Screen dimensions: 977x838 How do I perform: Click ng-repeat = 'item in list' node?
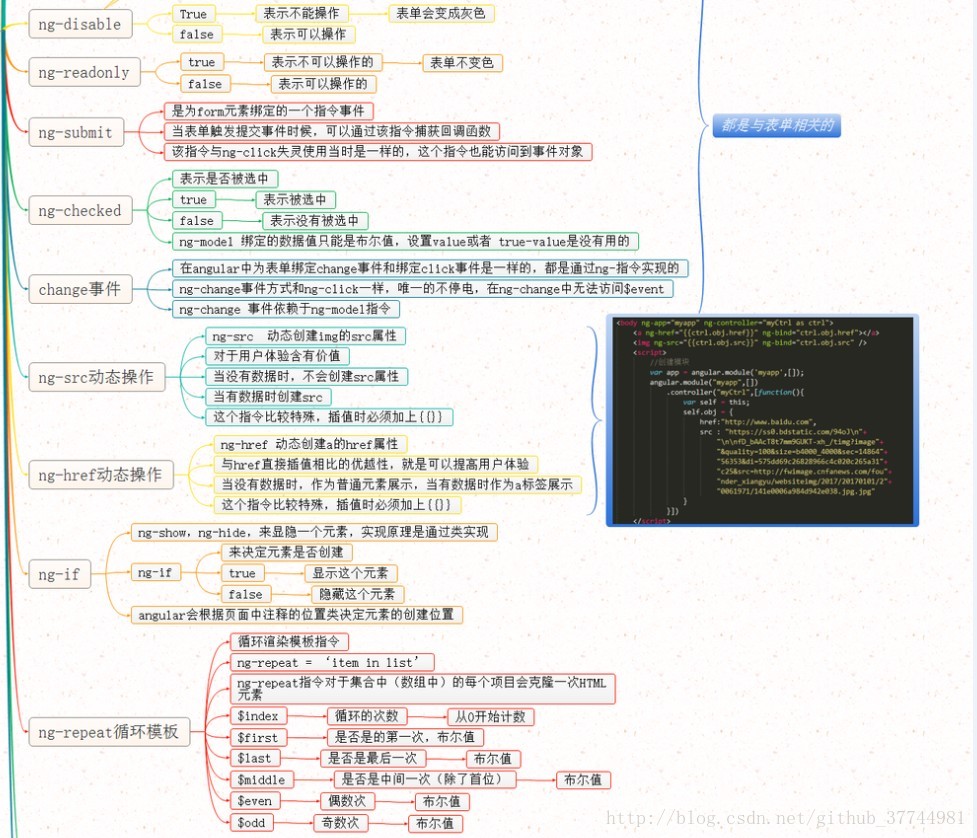331,662
